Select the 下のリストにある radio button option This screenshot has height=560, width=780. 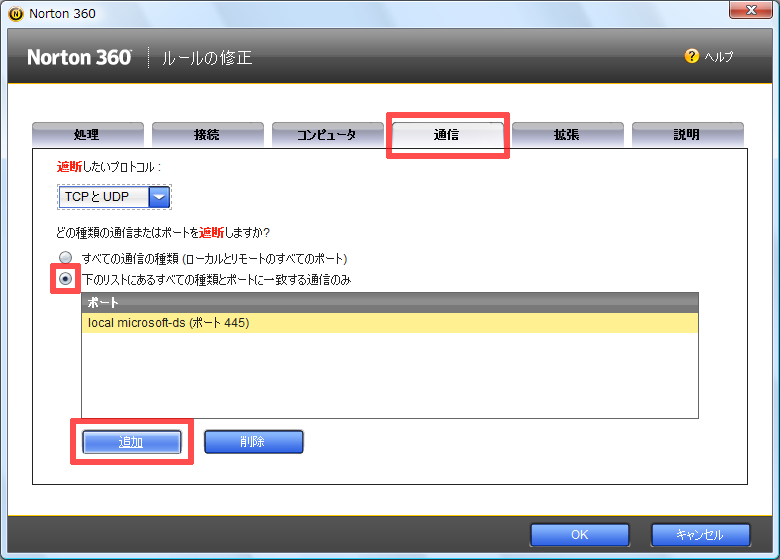tap(66, 280)
